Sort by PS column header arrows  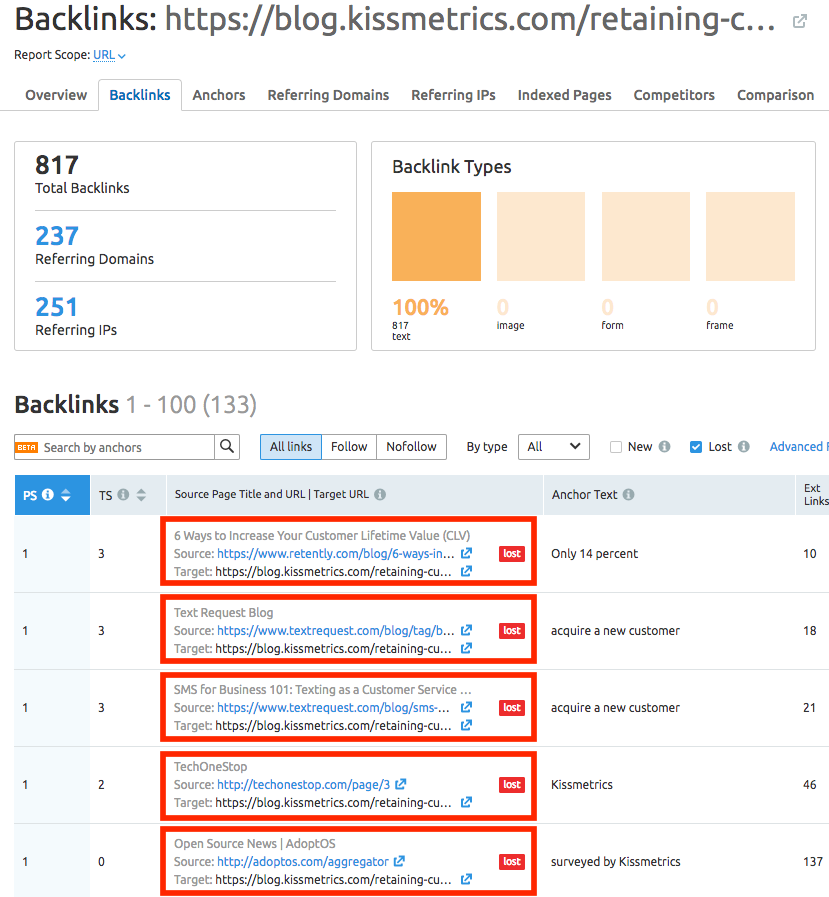tap(66, 494)
